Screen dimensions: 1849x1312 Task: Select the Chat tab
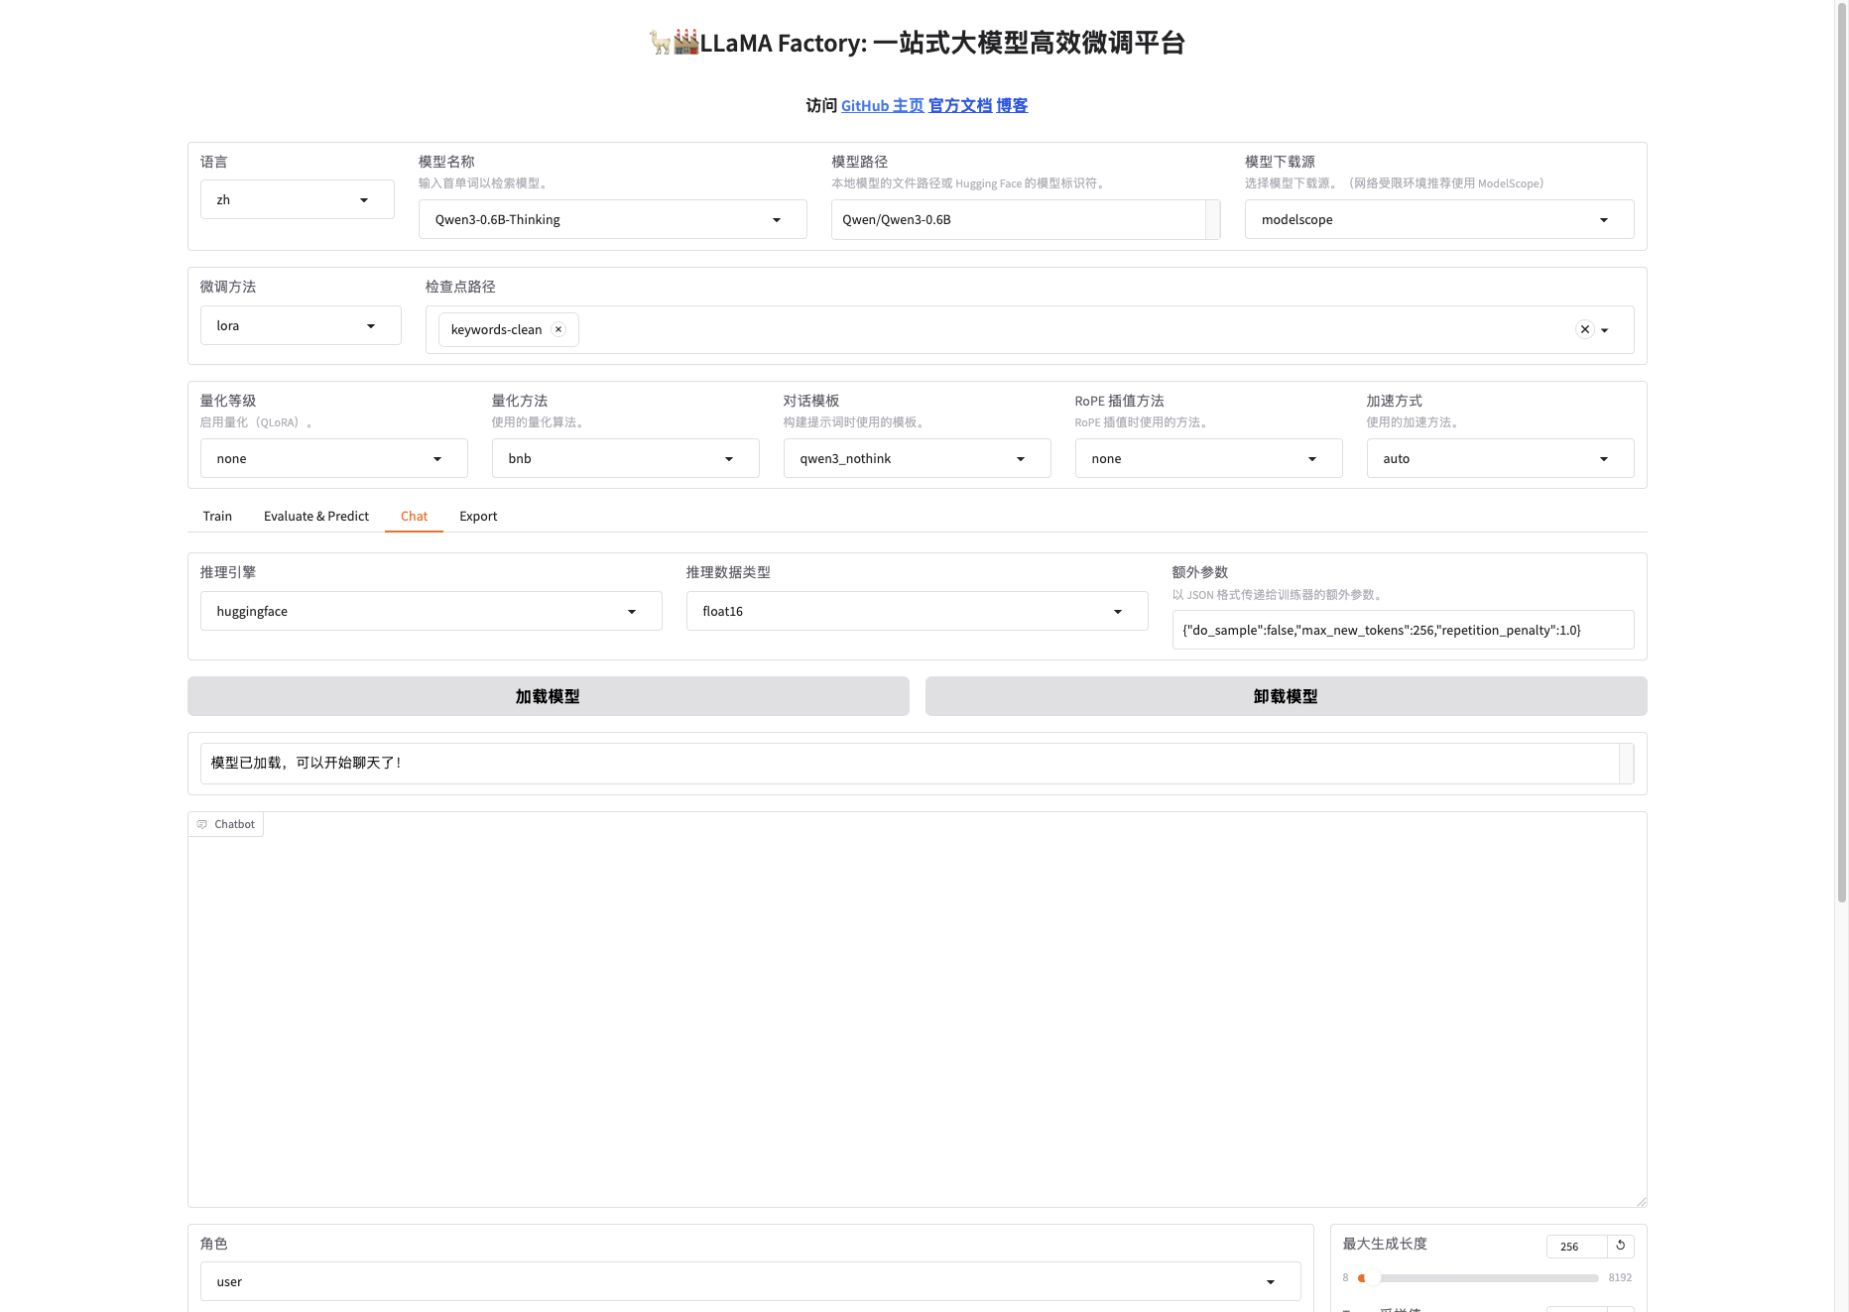(x=414, y=516)
